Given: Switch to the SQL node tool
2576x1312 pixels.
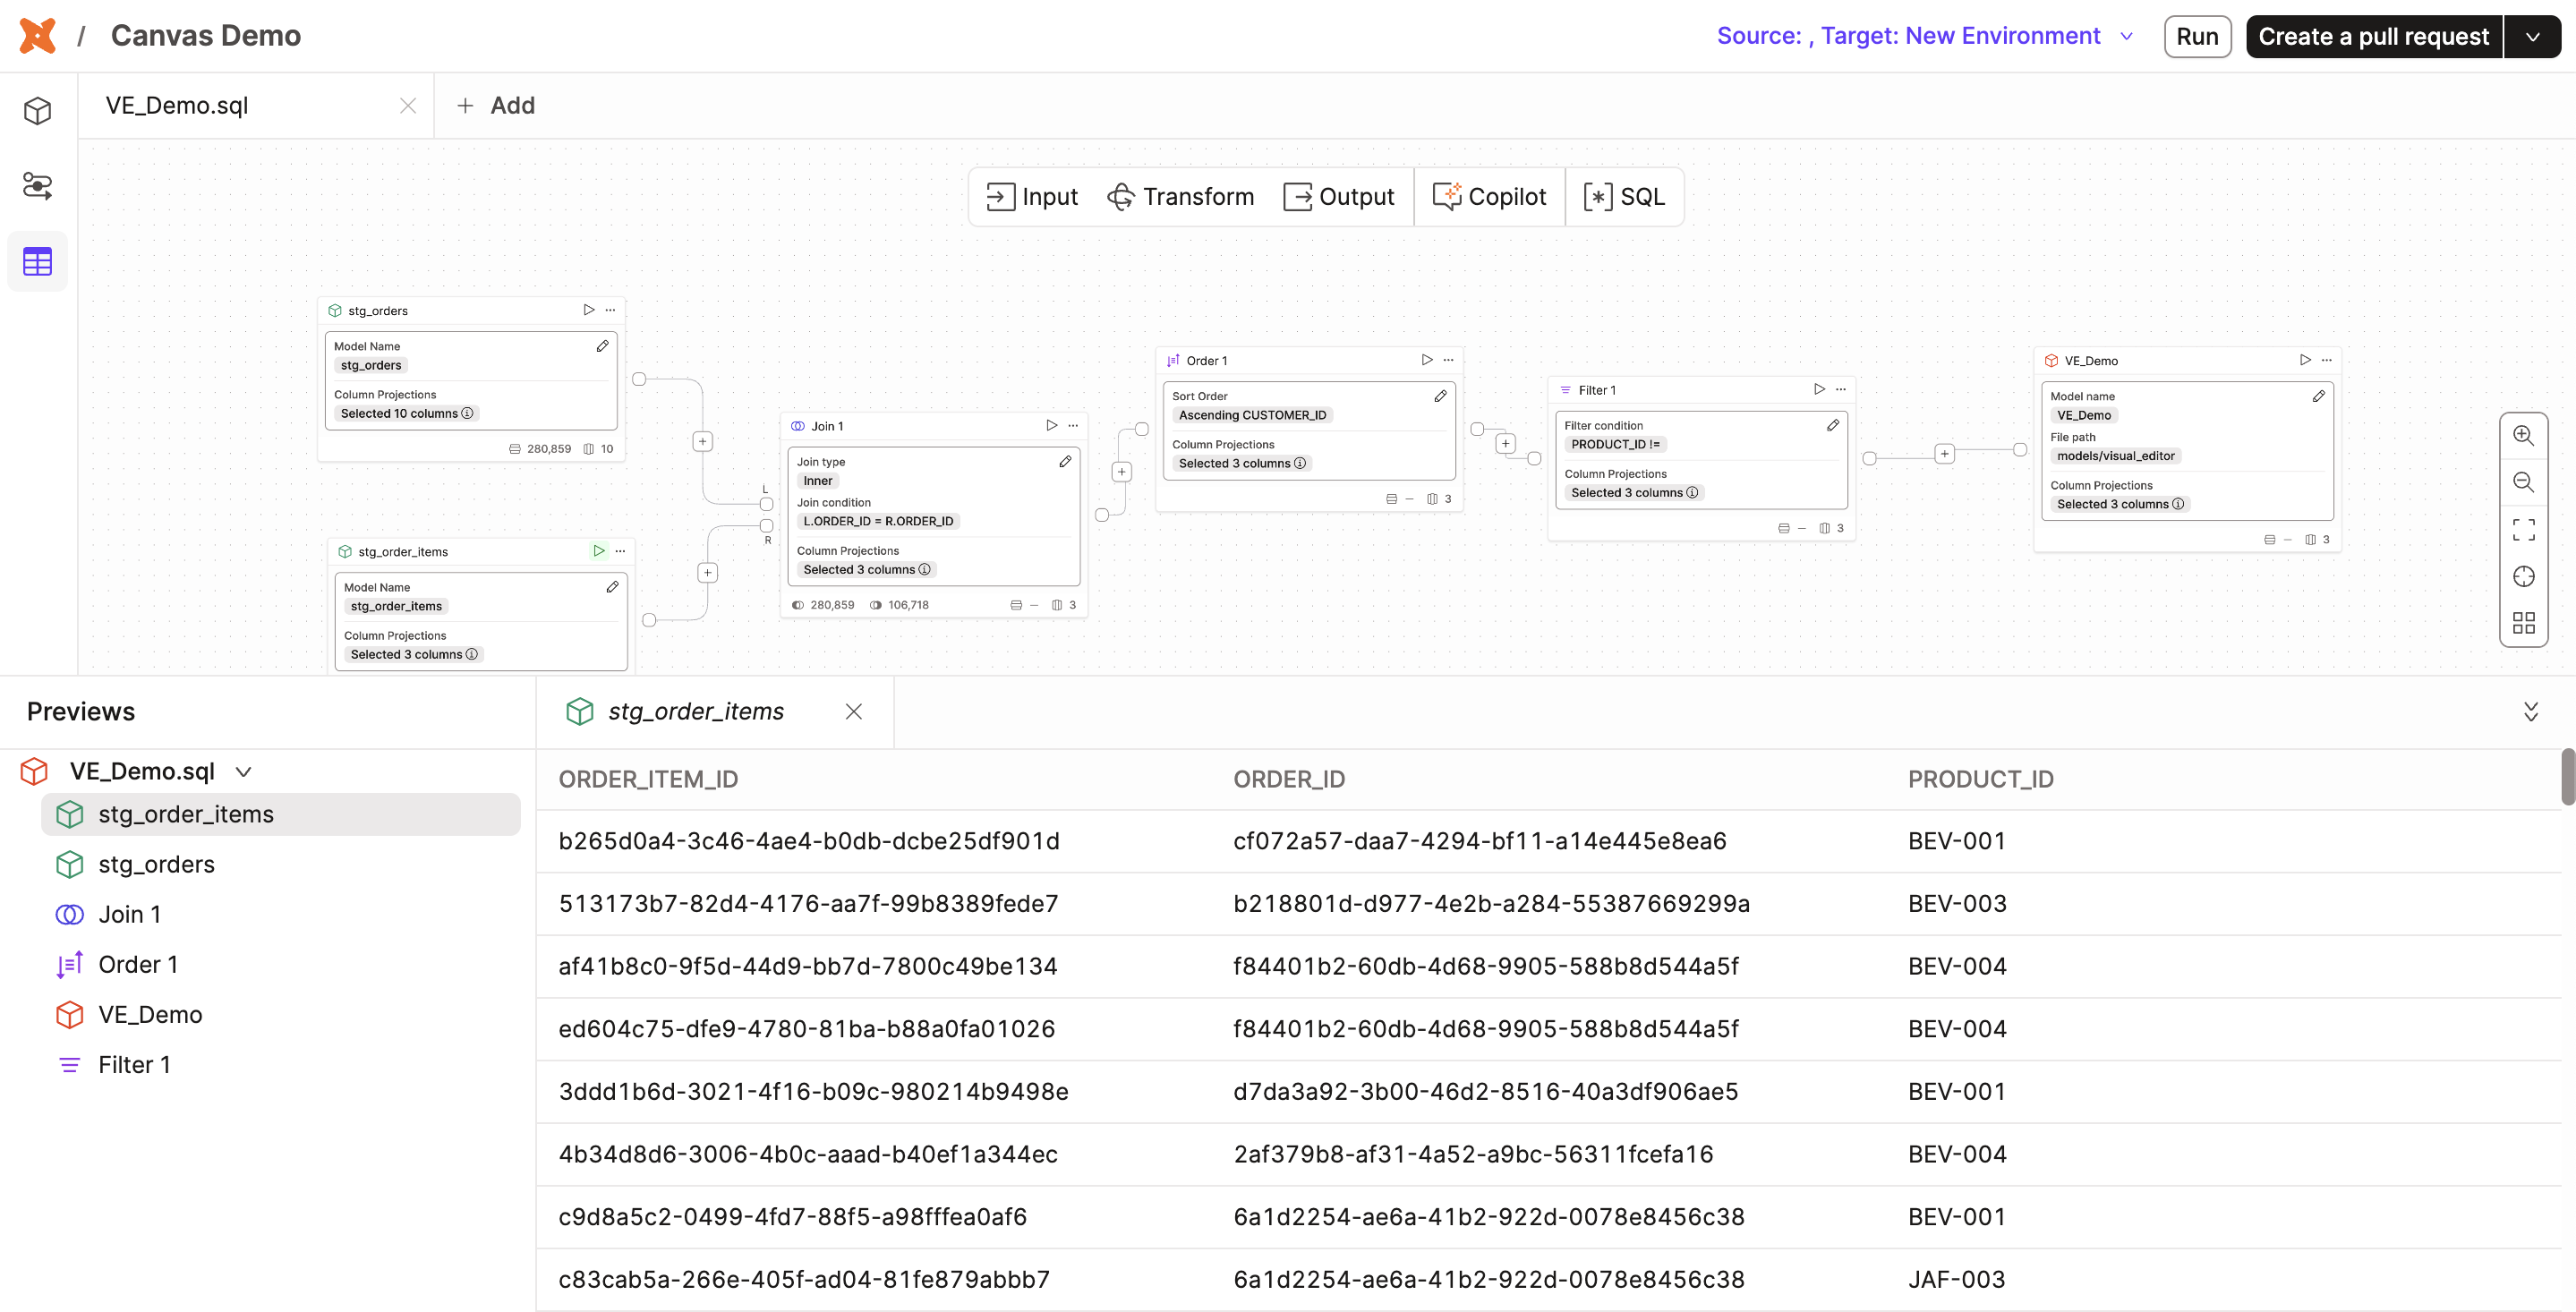Looking at the screenshot, I should tap(1623, 196).
